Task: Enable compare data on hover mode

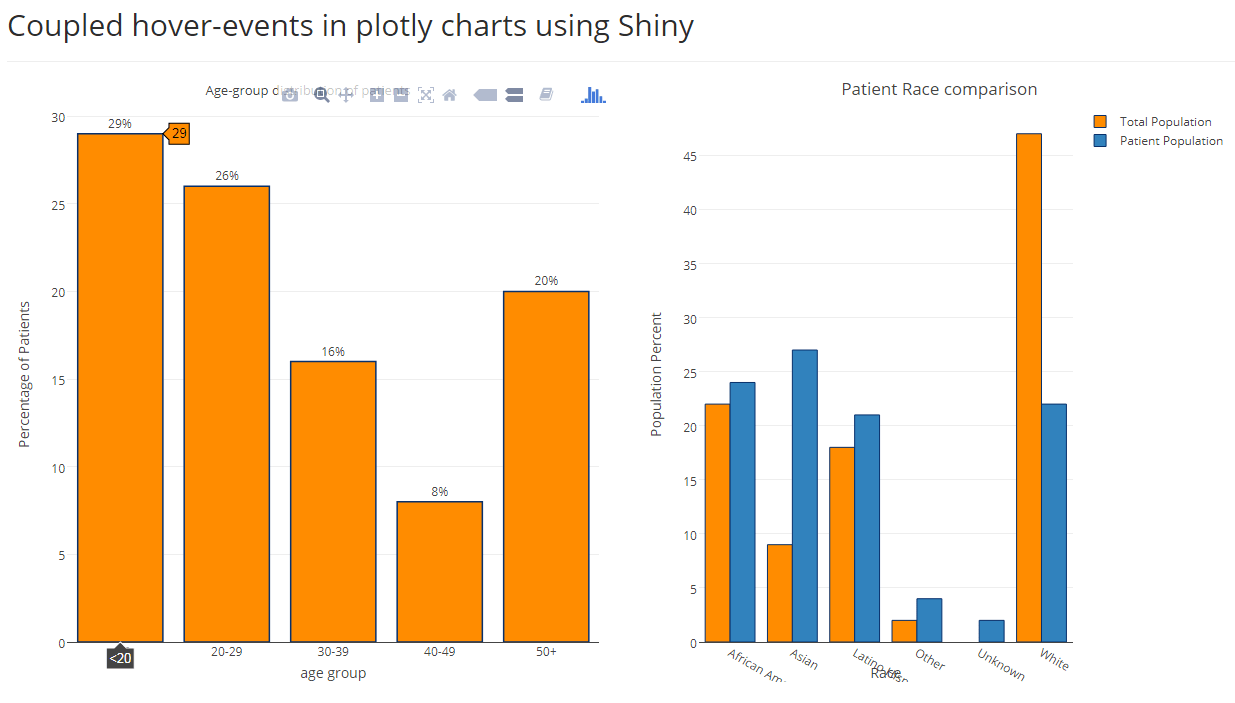Action: point(514,94)
